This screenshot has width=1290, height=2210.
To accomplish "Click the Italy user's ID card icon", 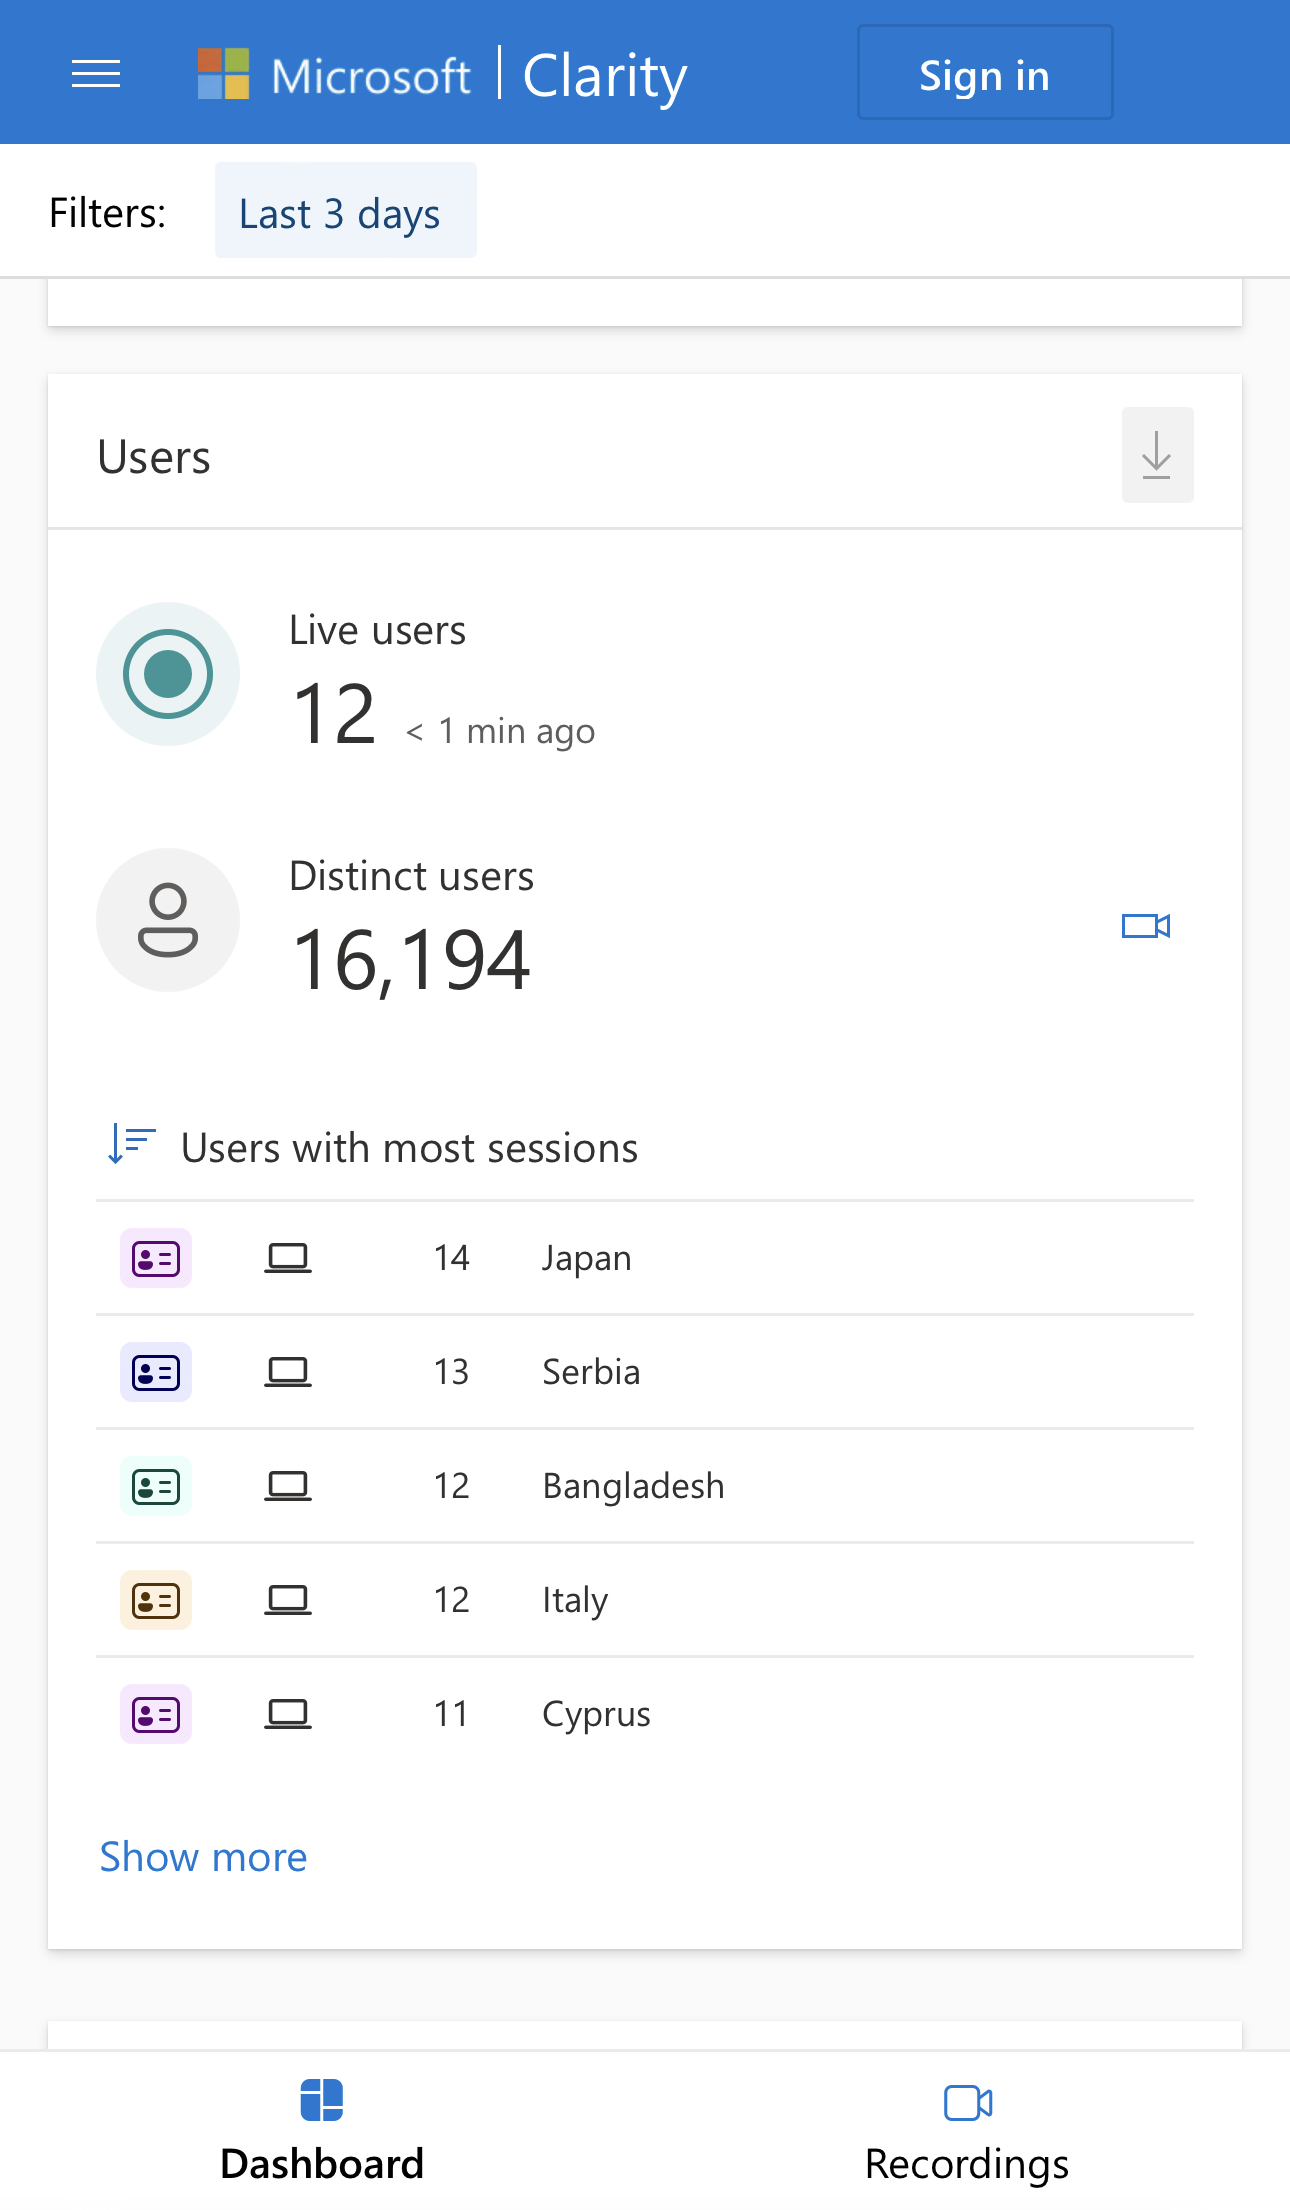I will (156, 1600).
